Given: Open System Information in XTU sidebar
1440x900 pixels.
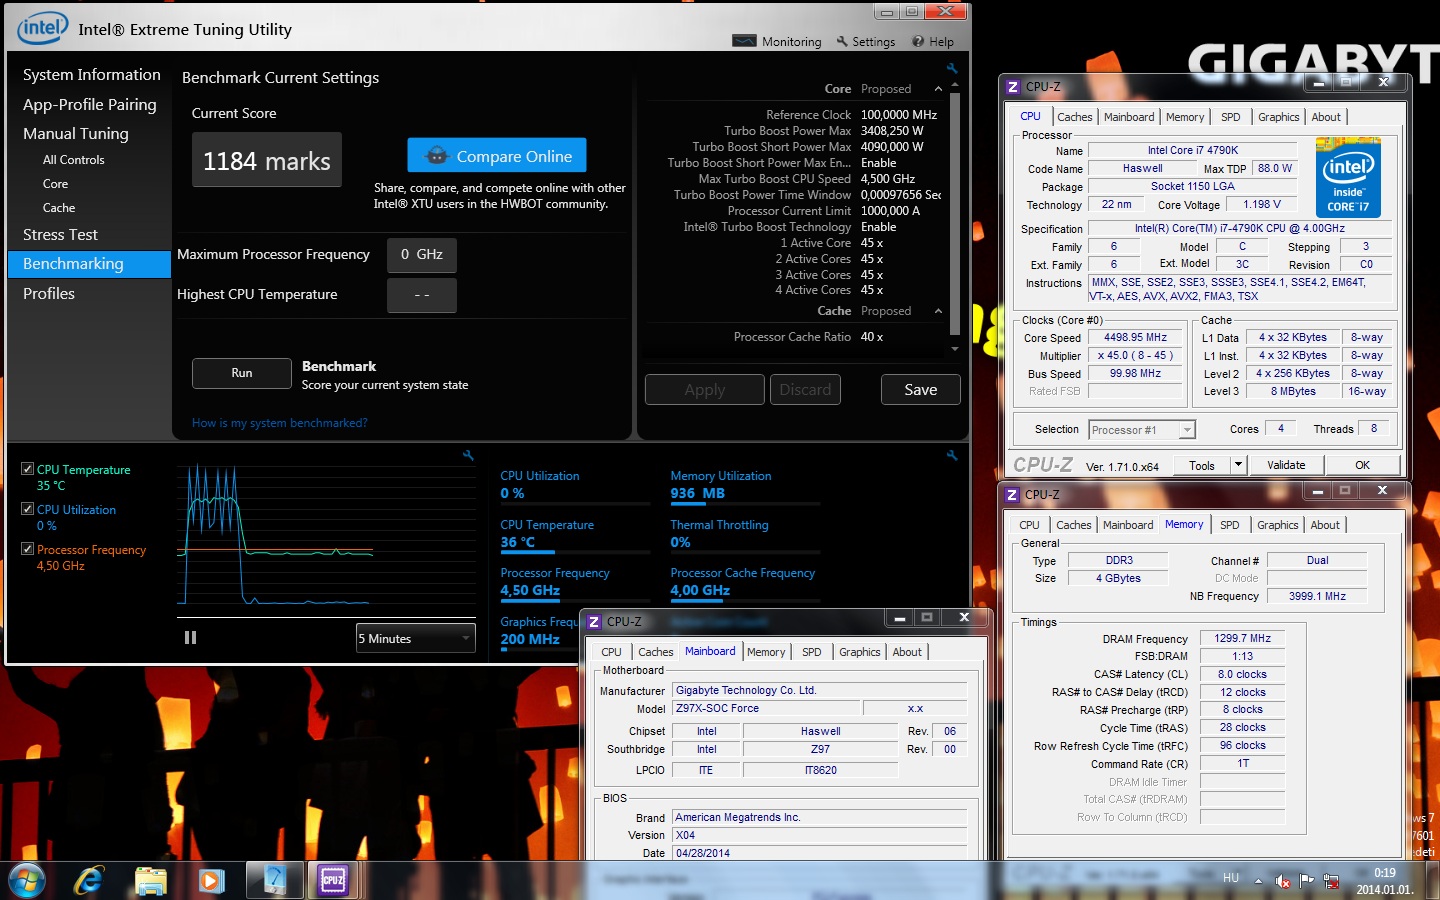Looking at the screenshot, I should [92, 75].
